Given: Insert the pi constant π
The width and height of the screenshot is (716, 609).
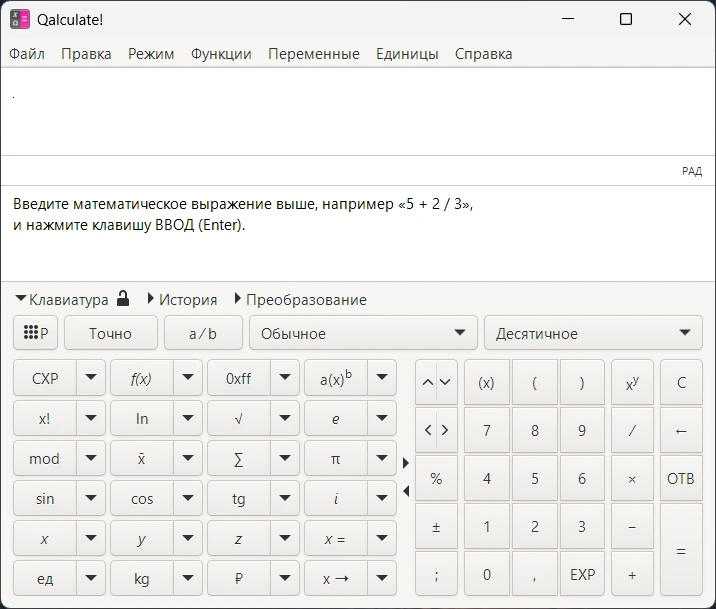Looking at the screenshot, I should tap(336, 458).
